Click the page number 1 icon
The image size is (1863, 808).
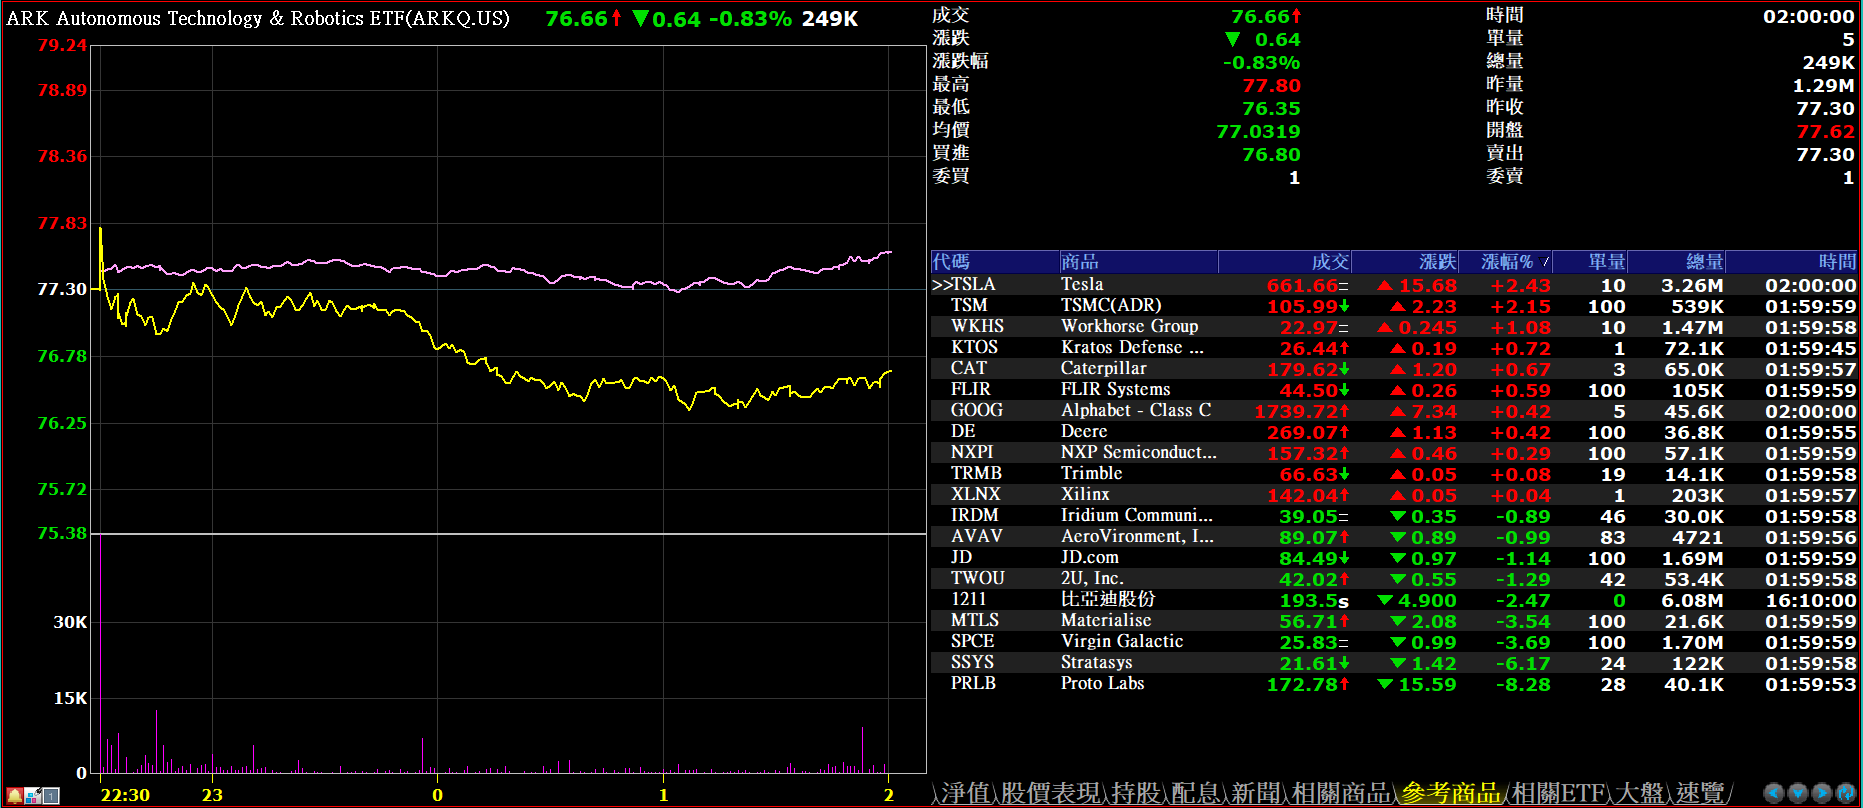pos(51,796)
